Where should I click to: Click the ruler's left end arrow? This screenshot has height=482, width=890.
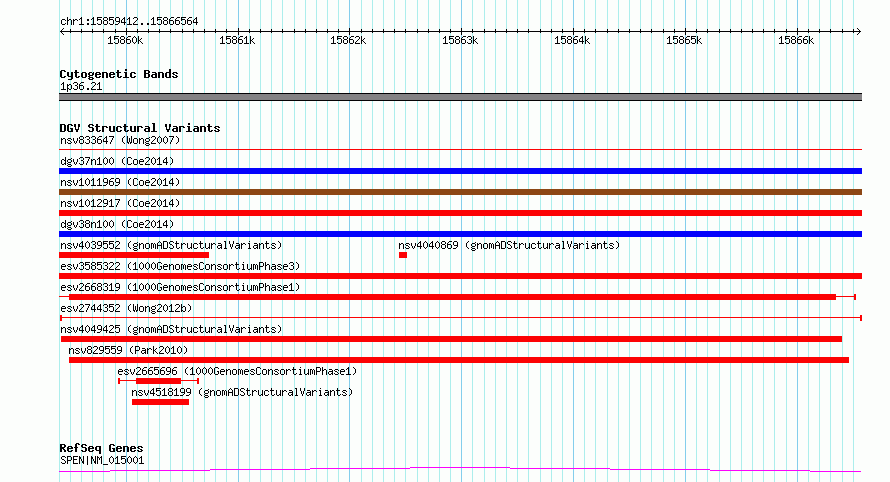62,31
